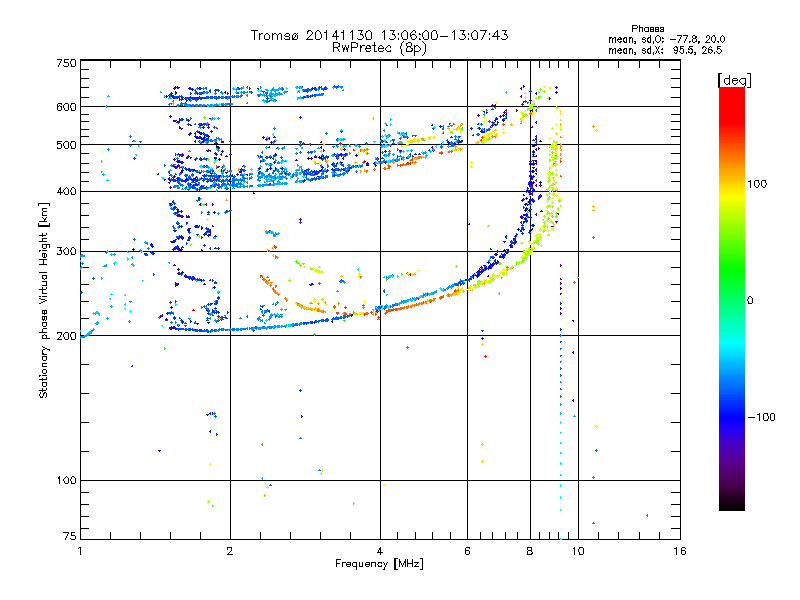Click the x-axis tick label '1'

[80, 551]
